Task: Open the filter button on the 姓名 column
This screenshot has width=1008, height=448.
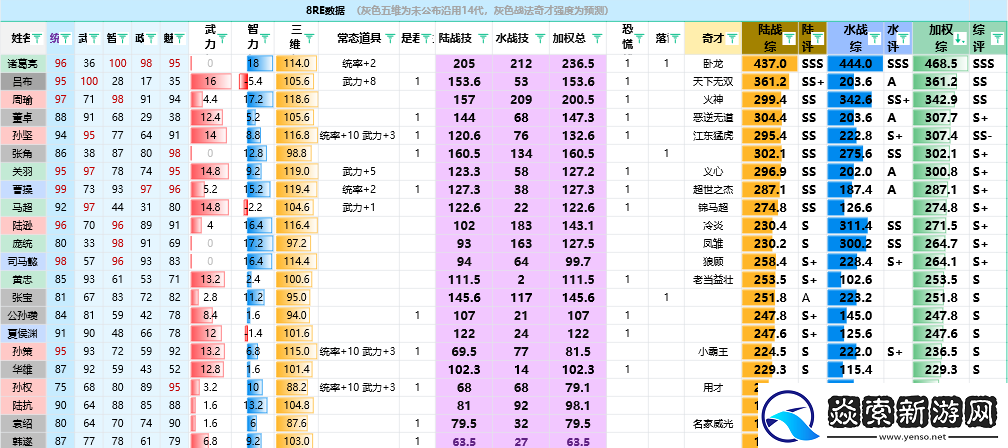Action: pos(37,39)
